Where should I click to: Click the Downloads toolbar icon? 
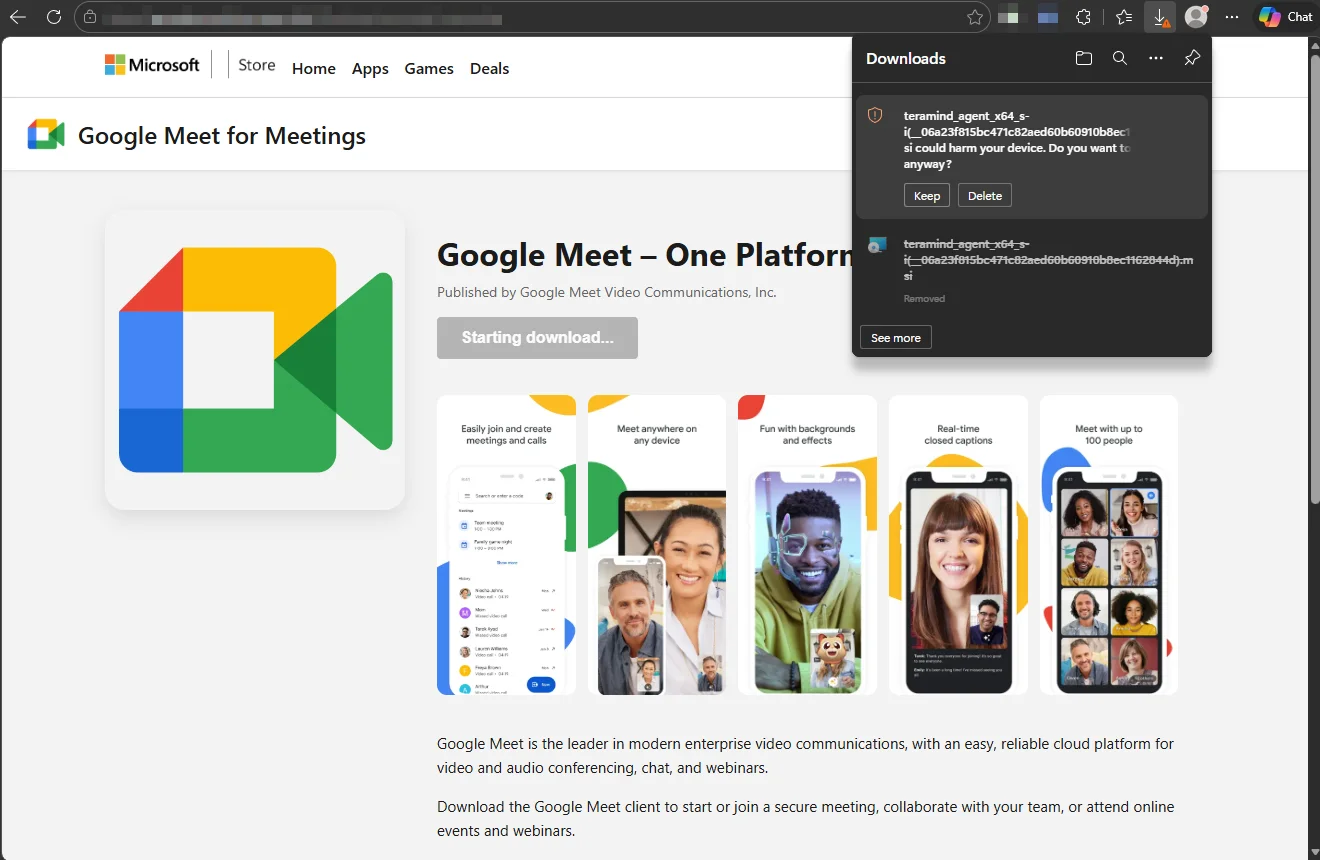1159,16
